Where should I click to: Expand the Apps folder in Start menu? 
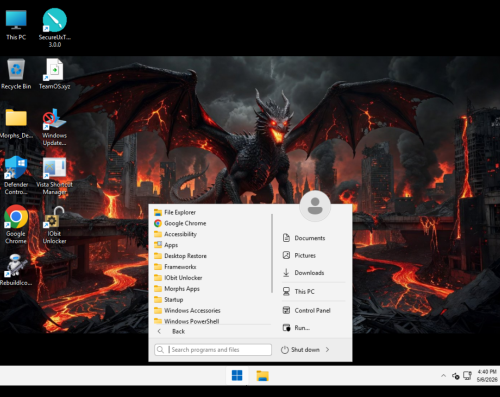(x=212, y=245)
